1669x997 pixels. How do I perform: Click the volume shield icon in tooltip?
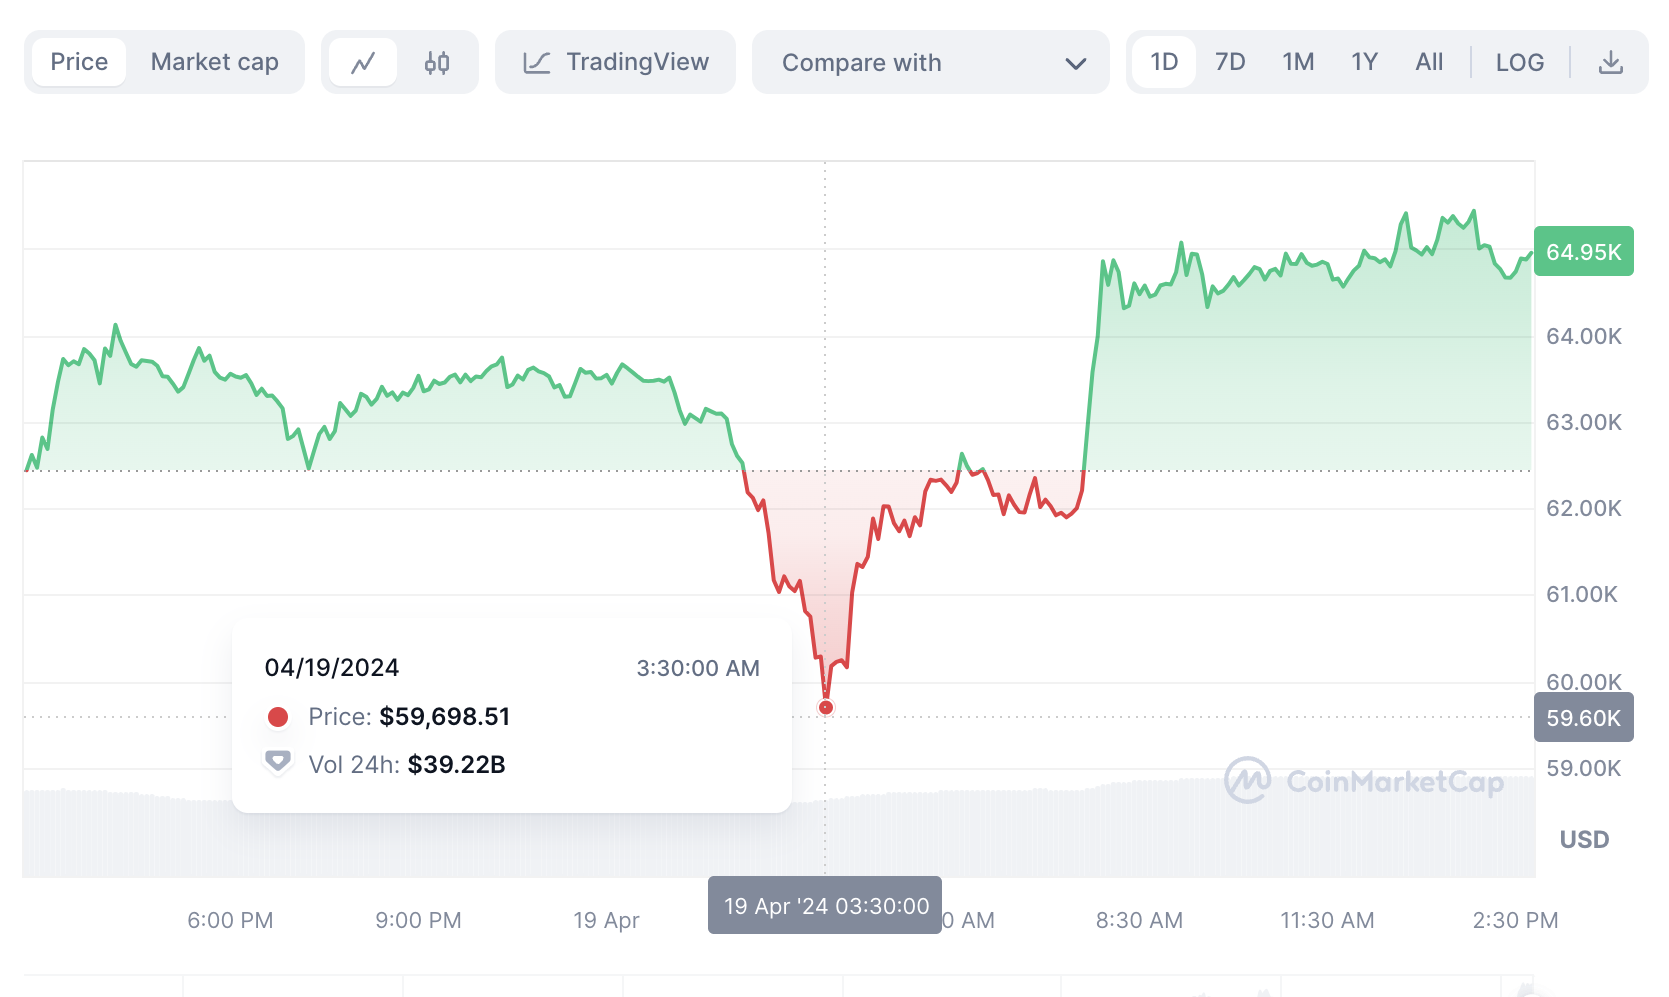click(x=278, y=762)
